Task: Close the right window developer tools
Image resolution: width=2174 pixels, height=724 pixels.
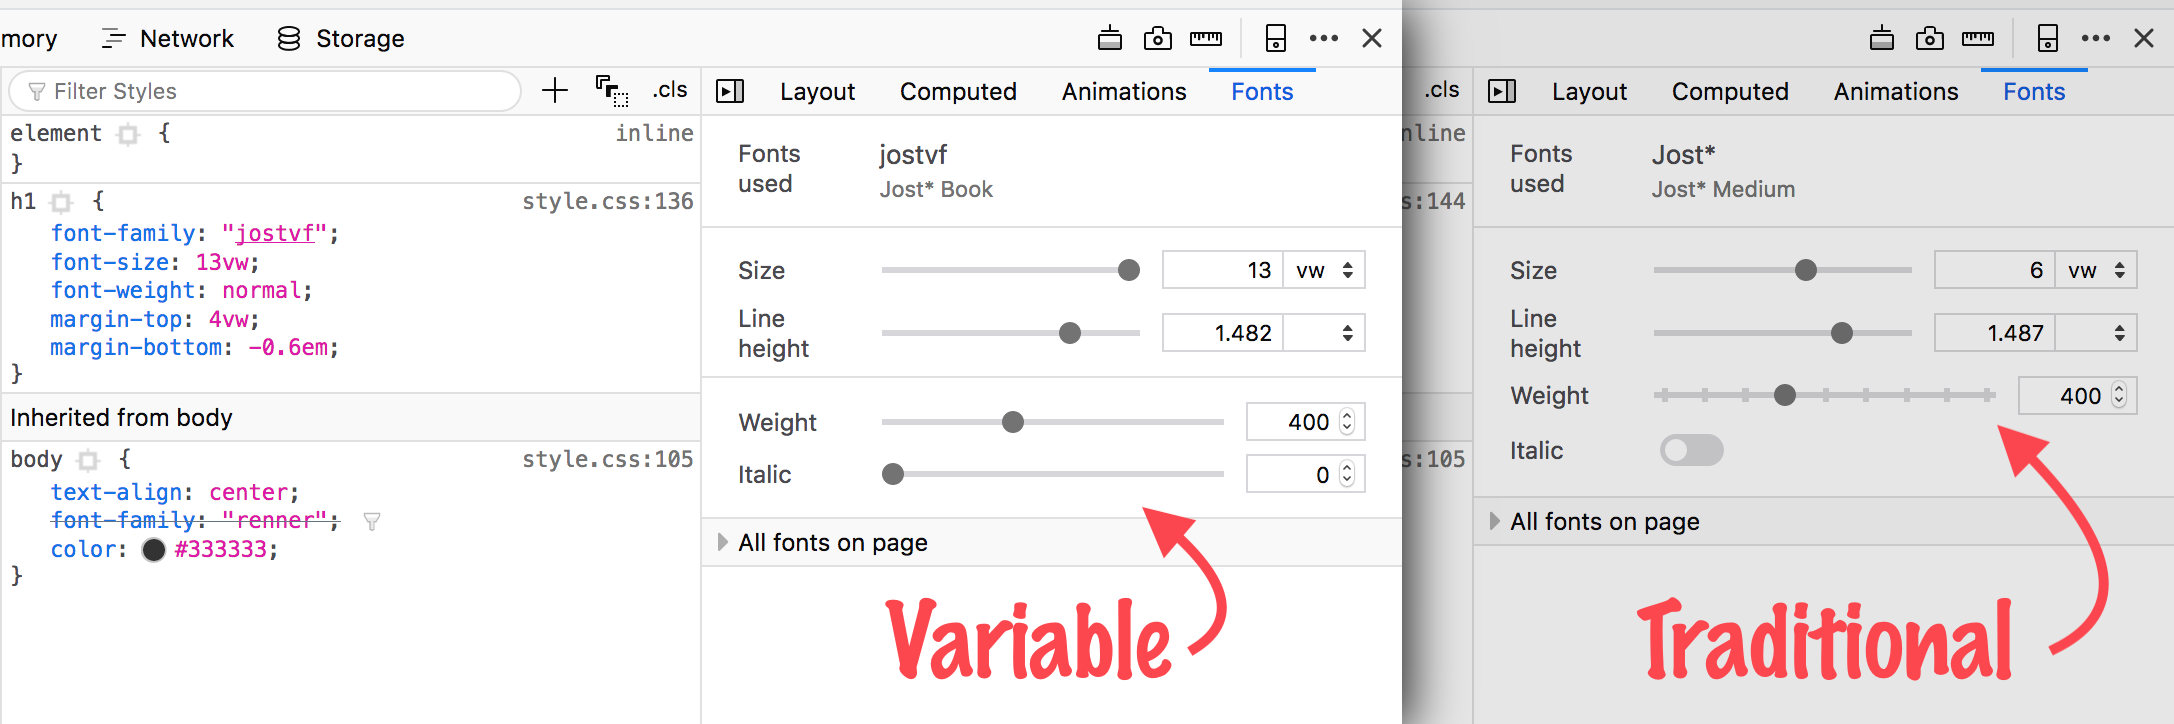Action: tap(2143, 39)
